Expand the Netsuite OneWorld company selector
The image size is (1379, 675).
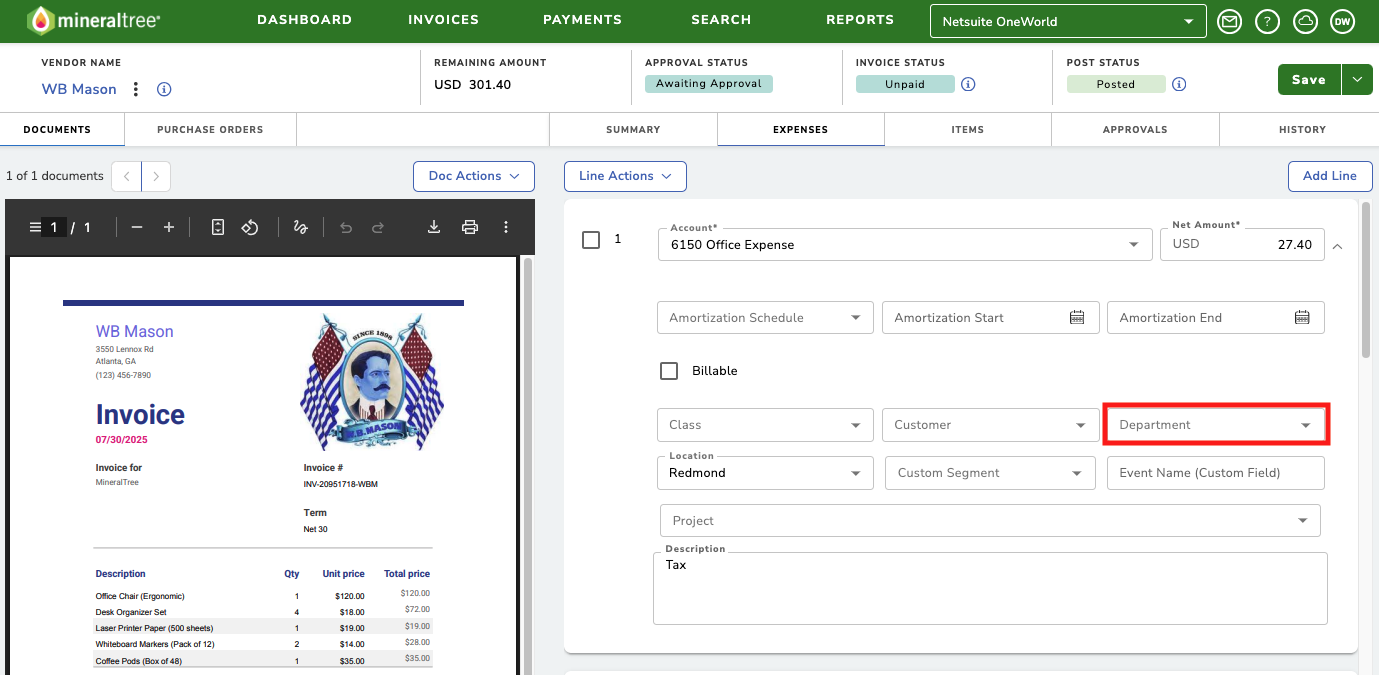(x=1068, y=21)
